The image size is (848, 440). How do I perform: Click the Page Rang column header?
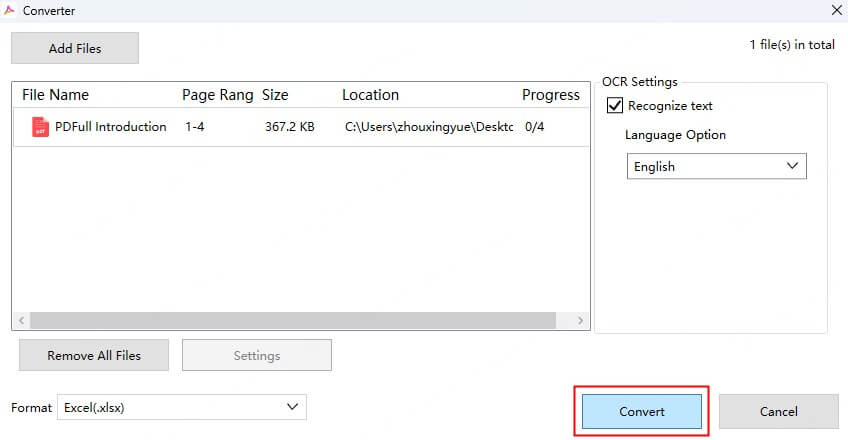click(x=216, y=95)
